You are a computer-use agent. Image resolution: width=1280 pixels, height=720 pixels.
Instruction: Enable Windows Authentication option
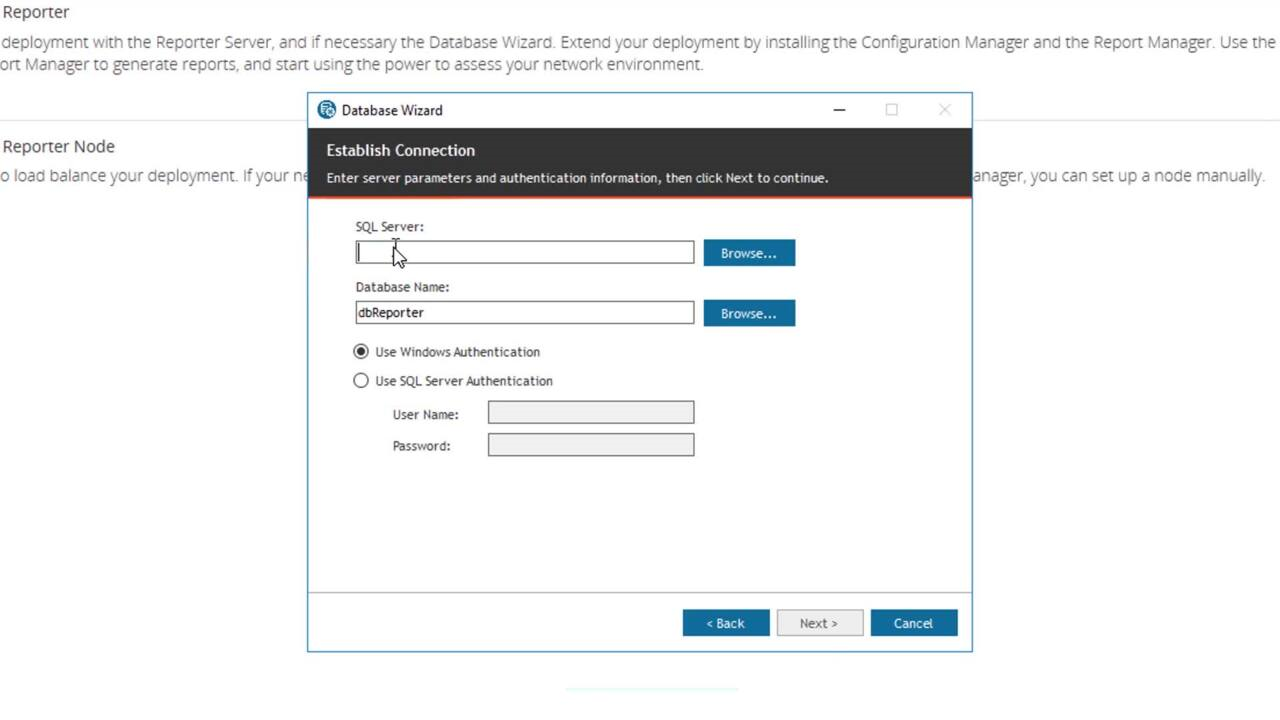(361, 351)
